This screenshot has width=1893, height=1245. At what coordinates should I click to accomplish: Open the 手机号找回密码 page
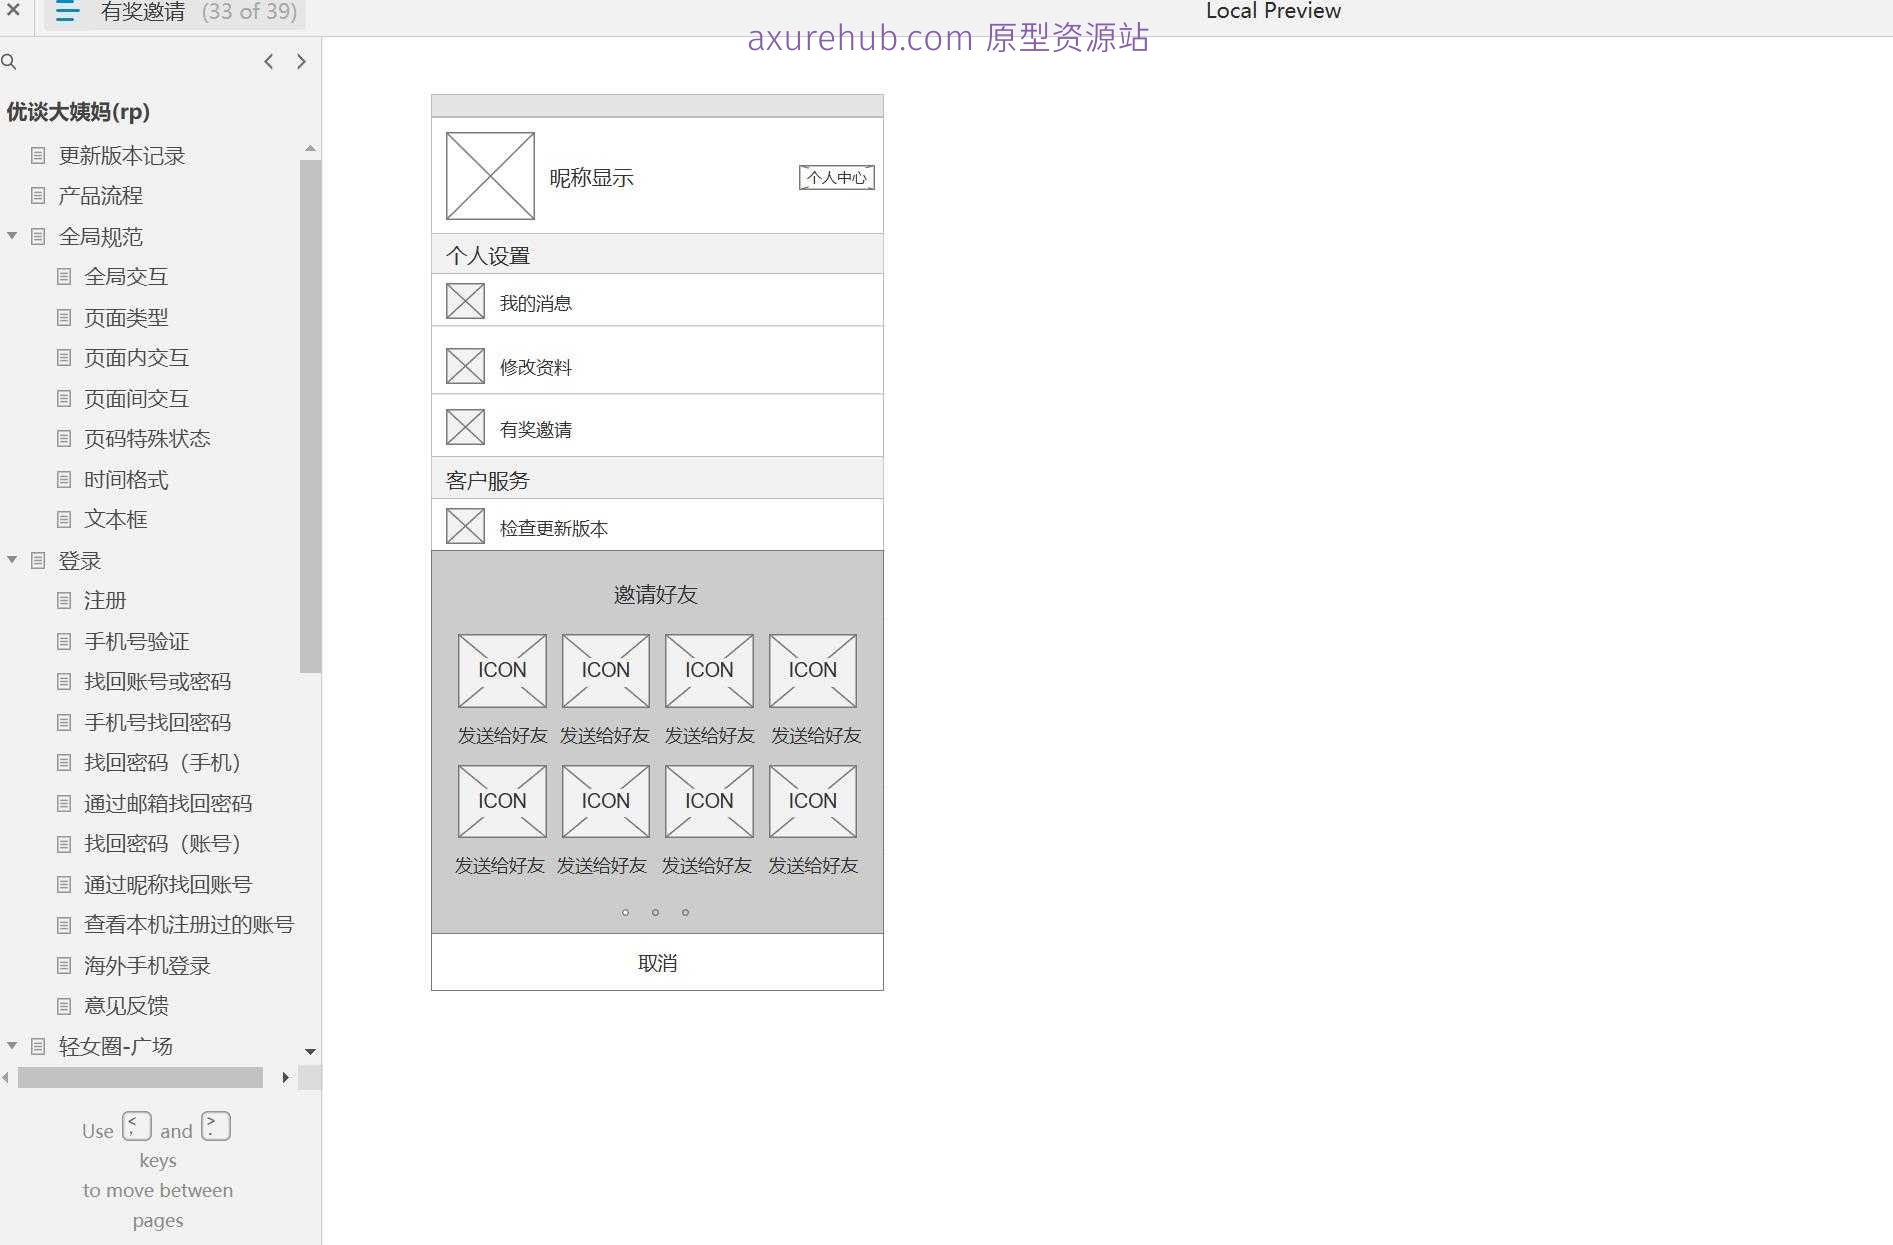pos(157,723)
